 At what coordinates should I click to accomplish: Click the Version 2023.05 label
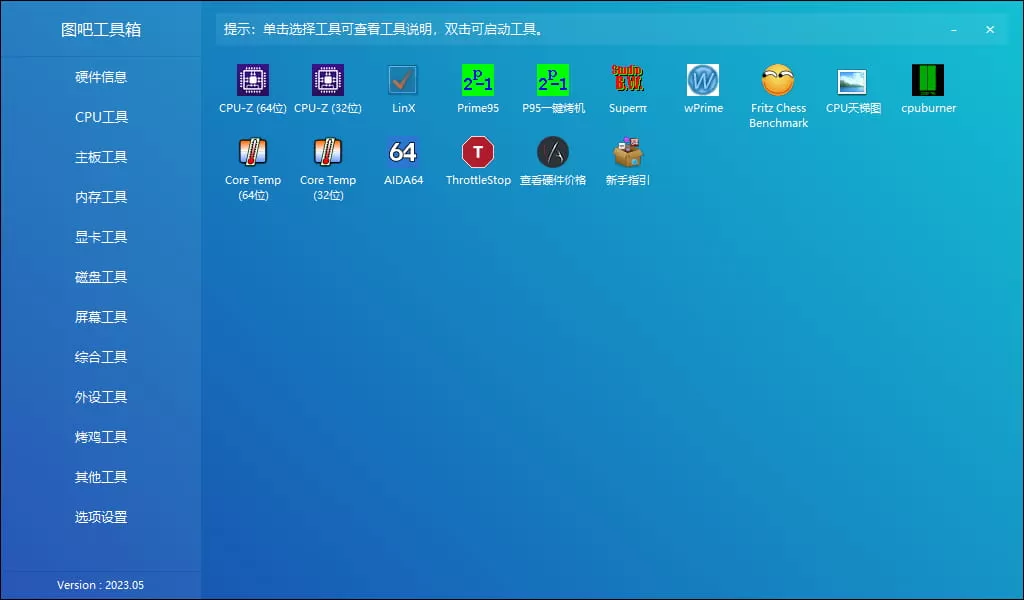tap(100, 585)
